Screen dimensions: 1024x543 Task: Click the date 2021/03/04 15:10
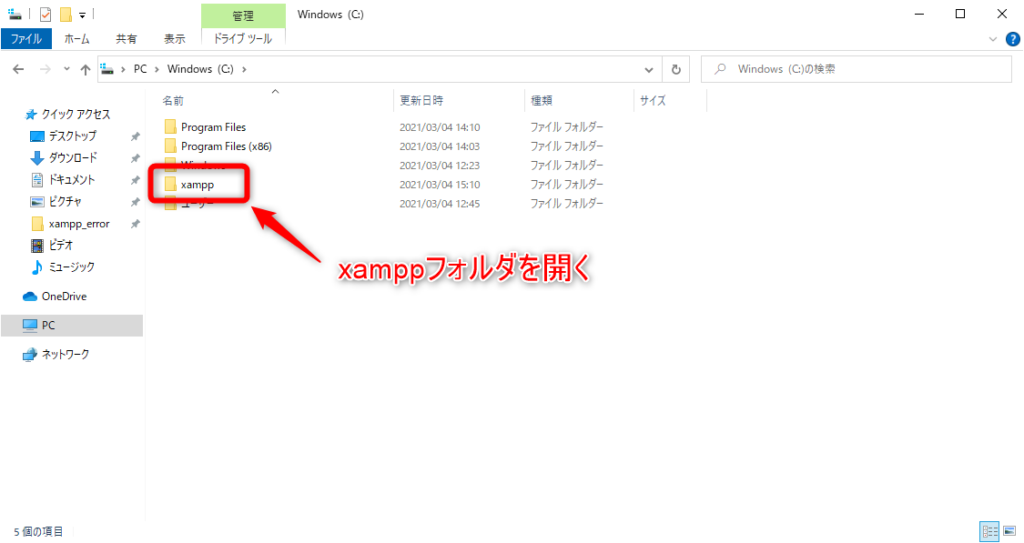coord(440,185)
